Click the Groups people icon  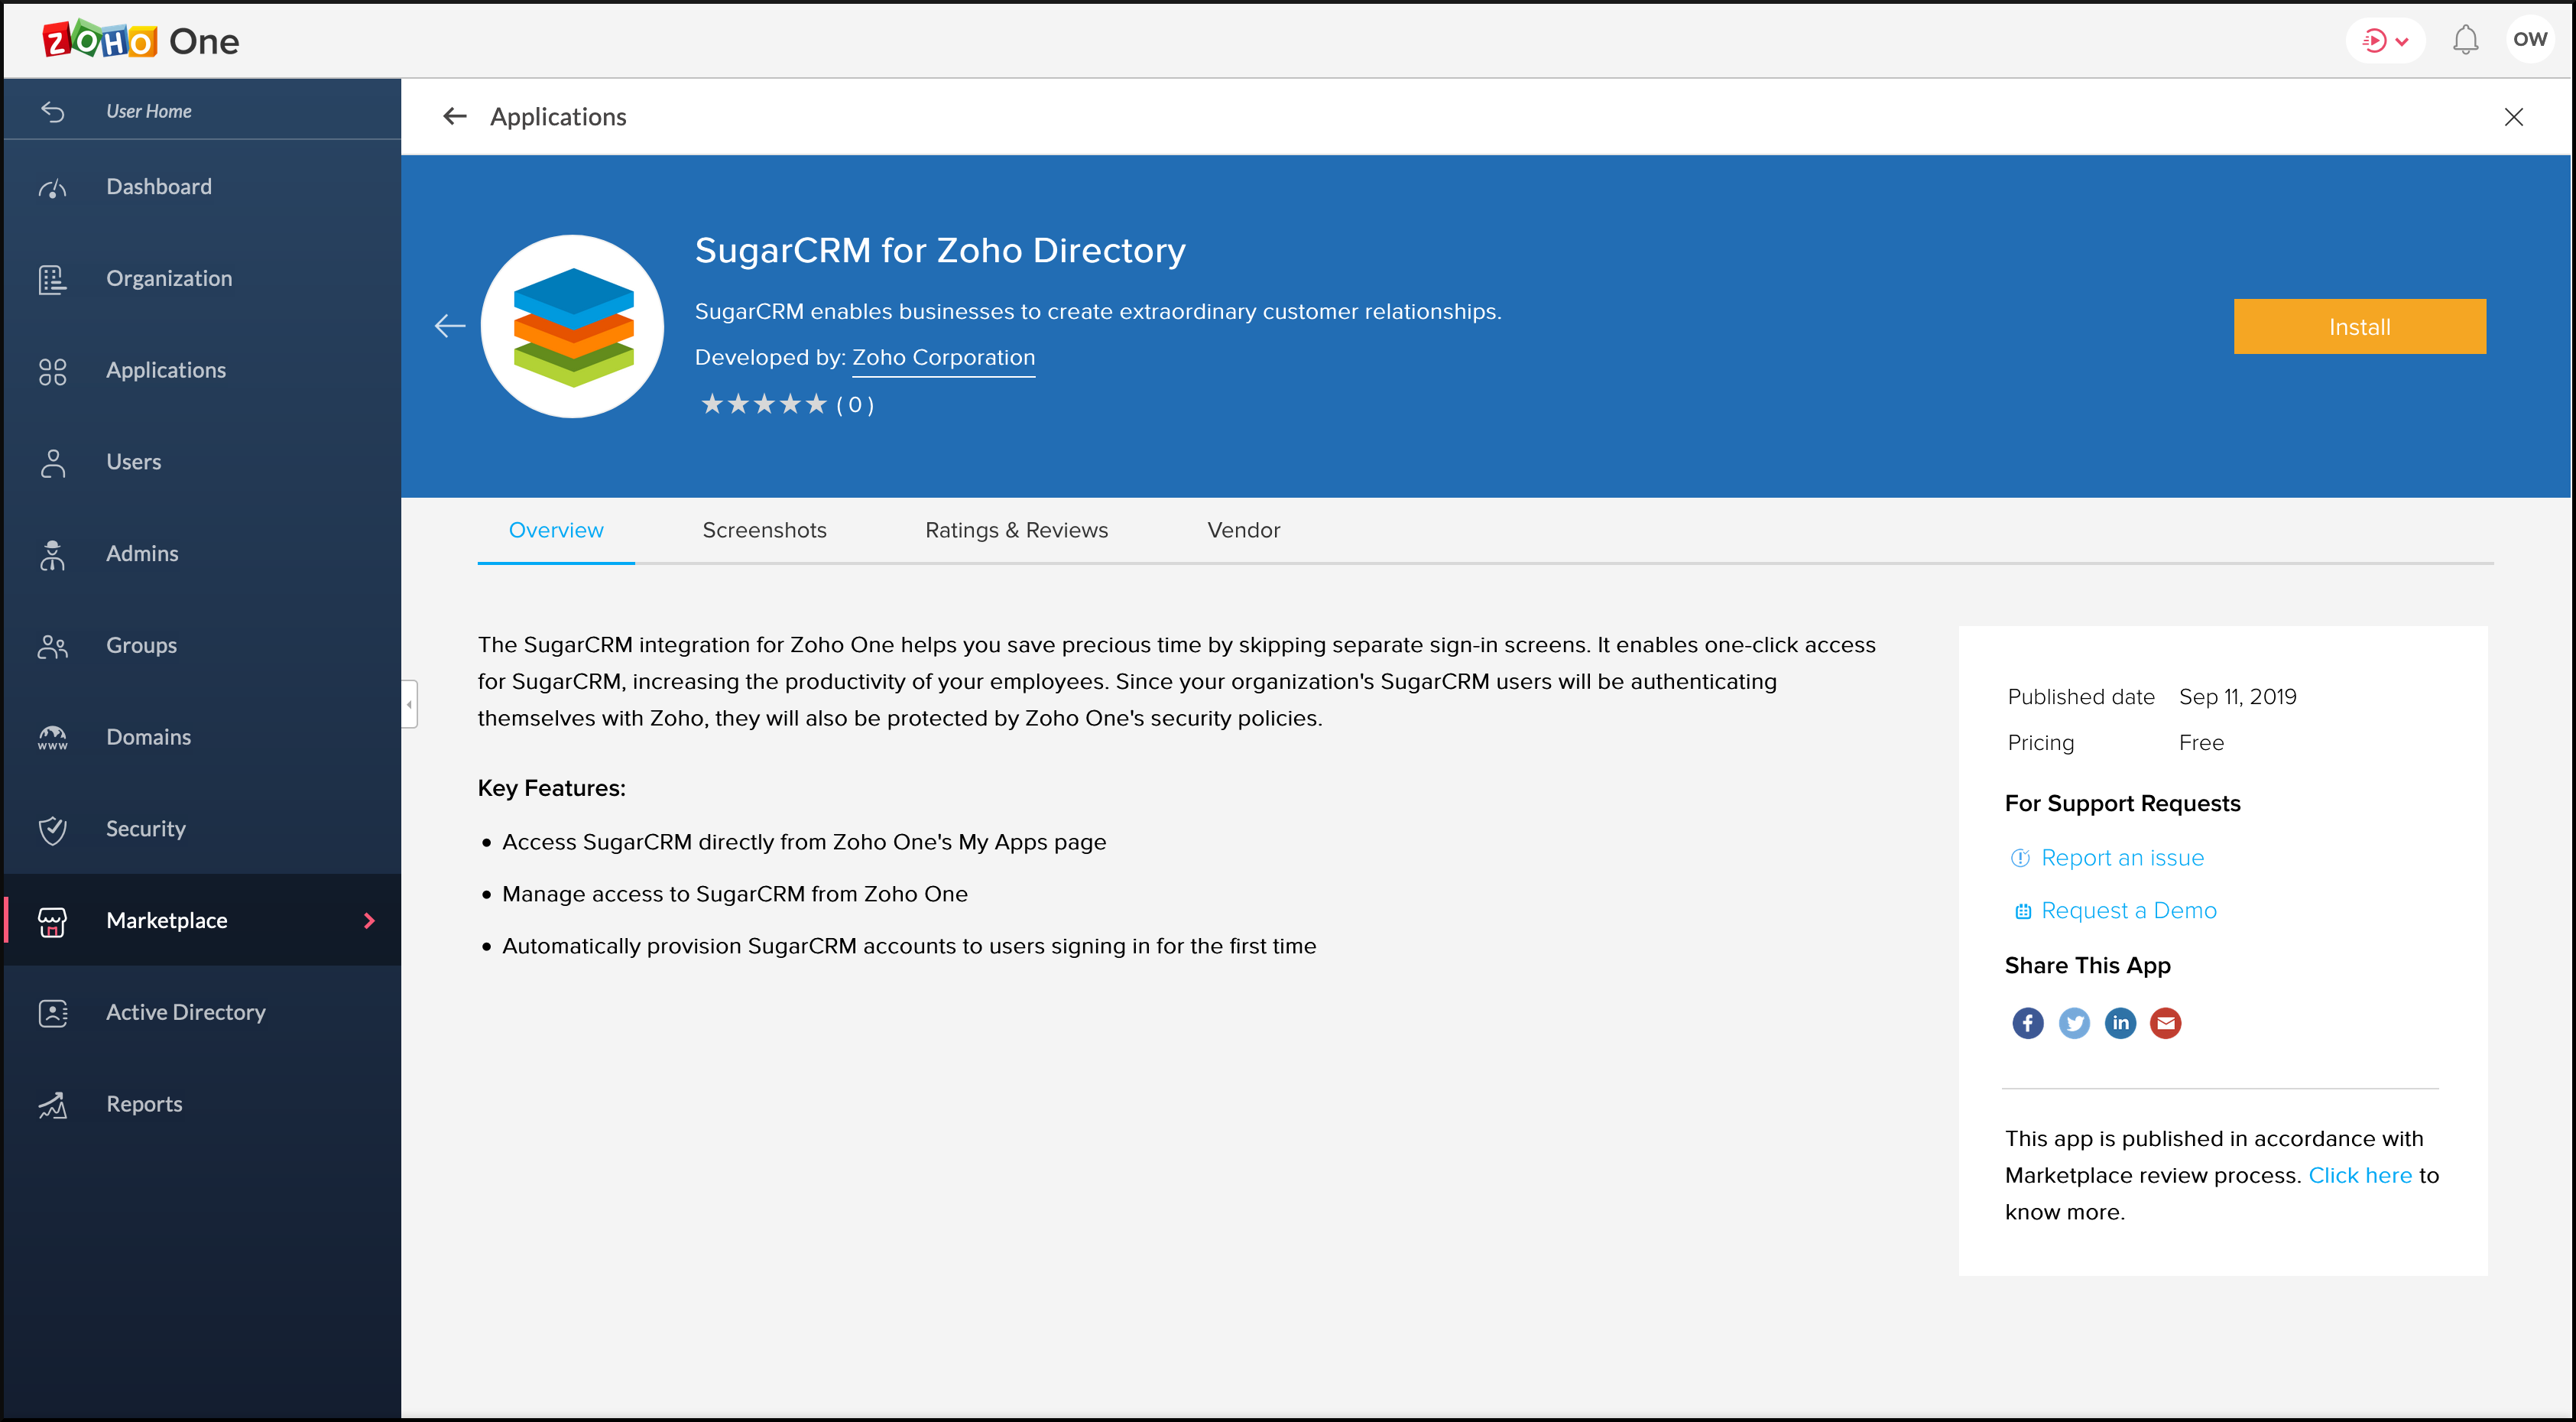(x=53, y=646)
